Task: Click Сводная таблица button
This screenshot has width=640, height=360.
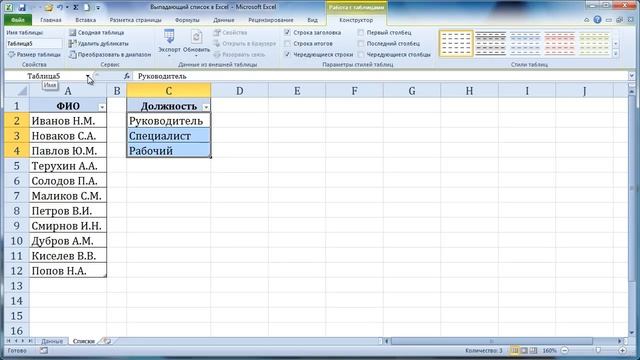Action: click(x=97, y=32)
